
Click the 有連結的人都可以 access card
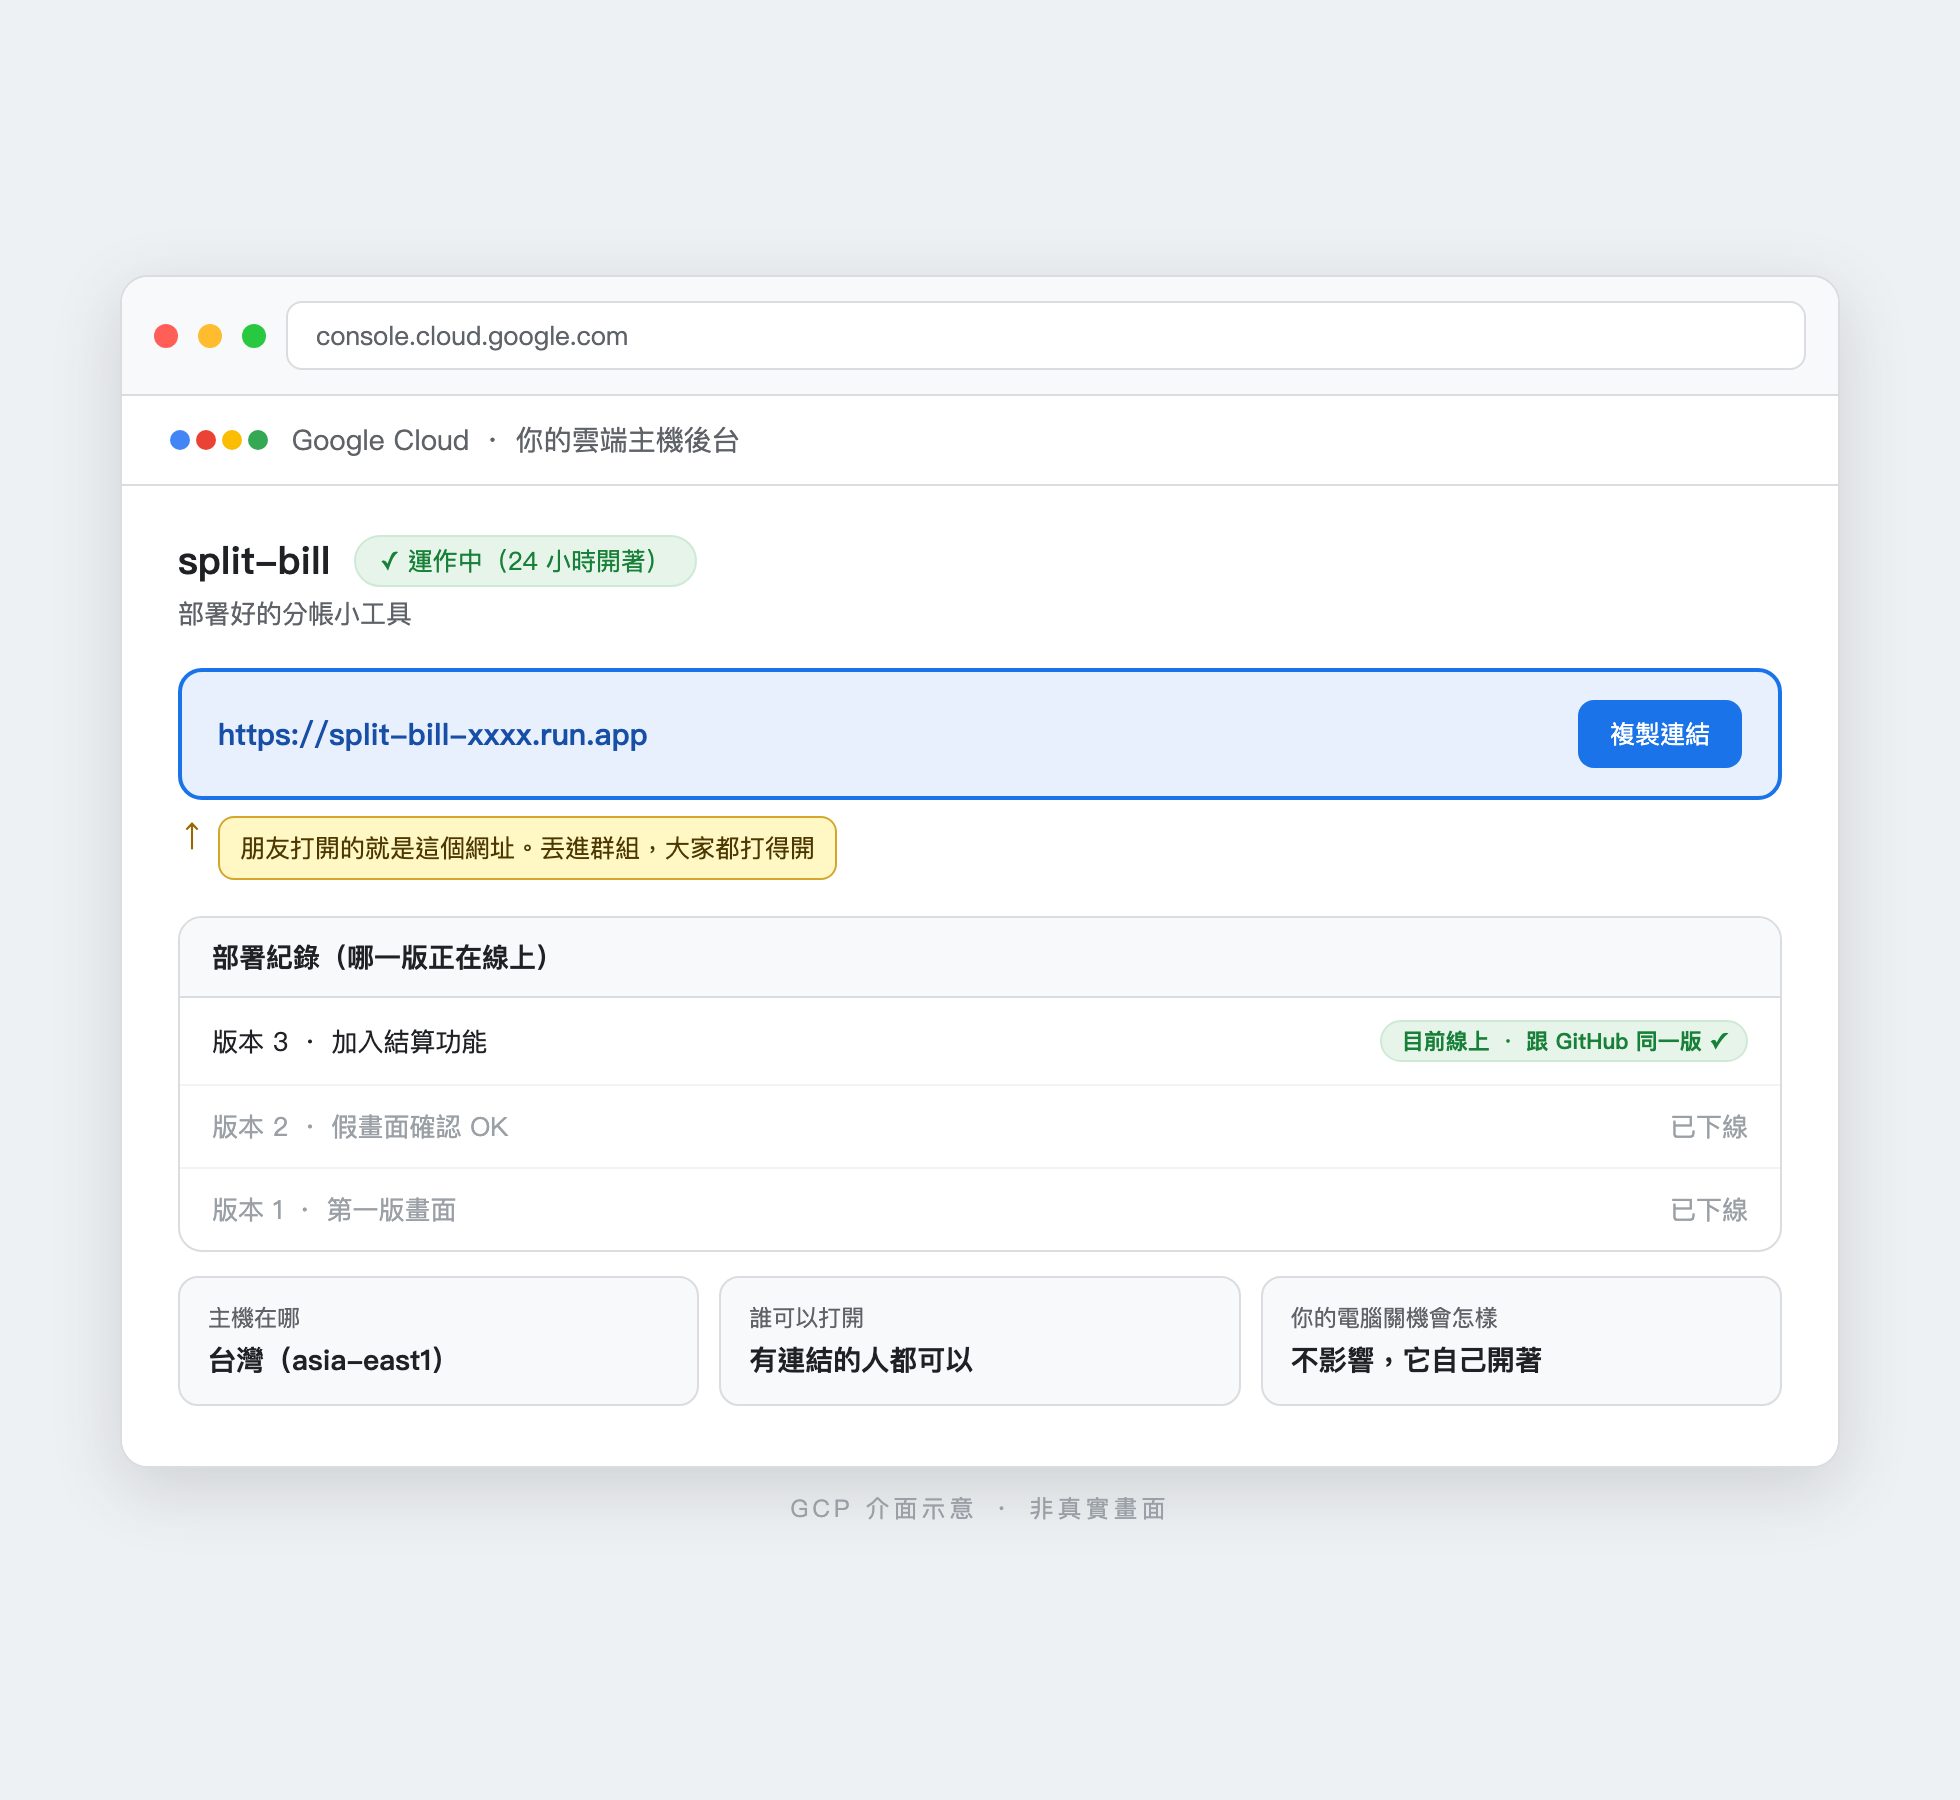[980, 1341]
